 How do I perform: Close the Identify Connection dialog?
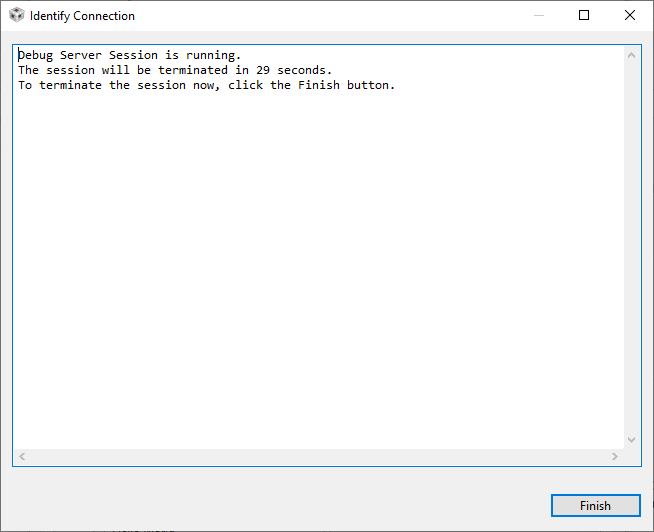[630, 16]
